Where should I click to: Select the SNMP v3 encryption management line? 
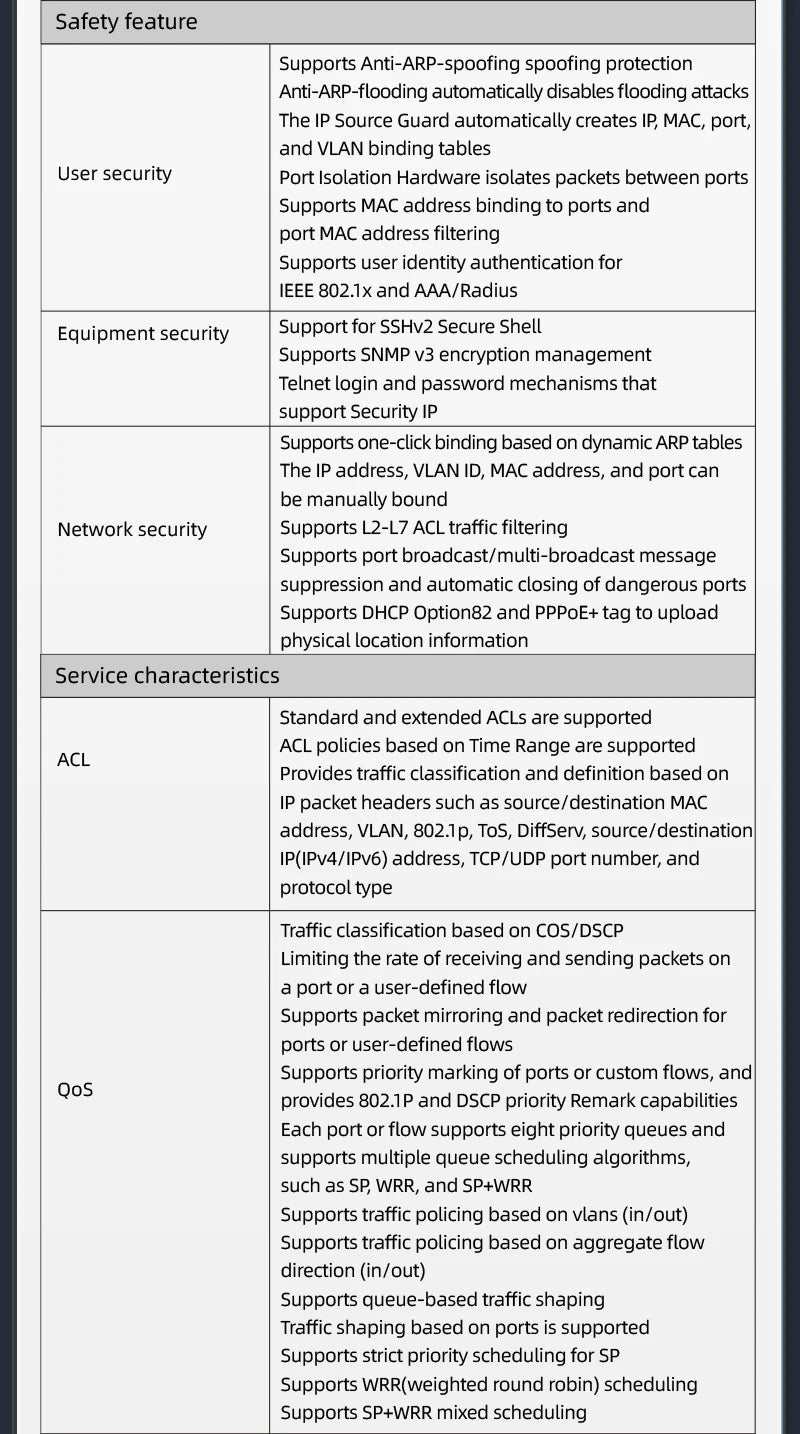pyautogui.click(x=465, y=355)
